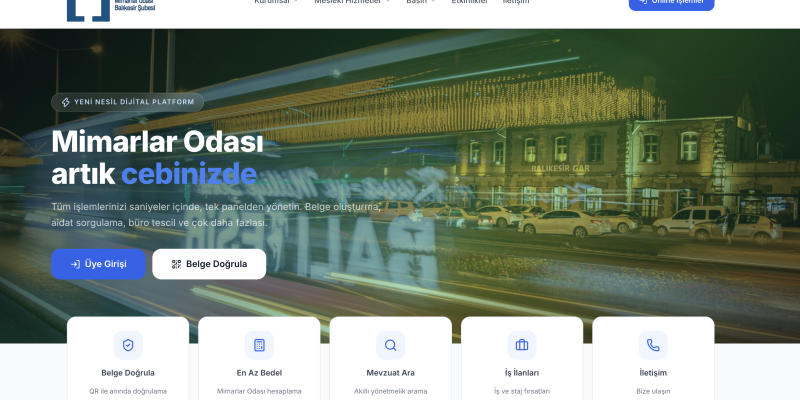Open the Online İşlemler button in header
The height and width of the screenshot is (400, 800).
pos(671,3)
